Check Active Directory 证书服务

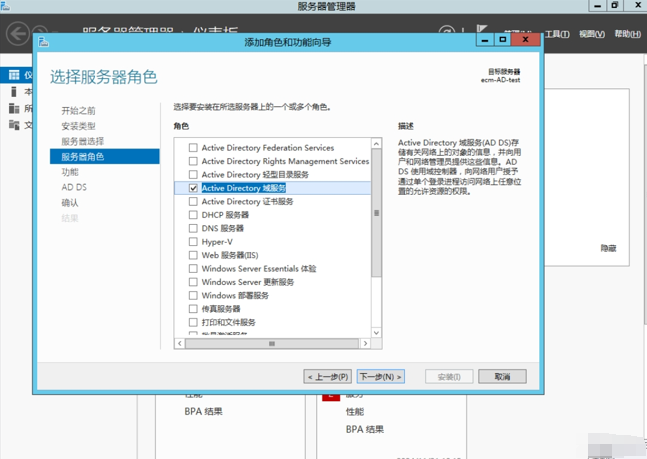193,201
